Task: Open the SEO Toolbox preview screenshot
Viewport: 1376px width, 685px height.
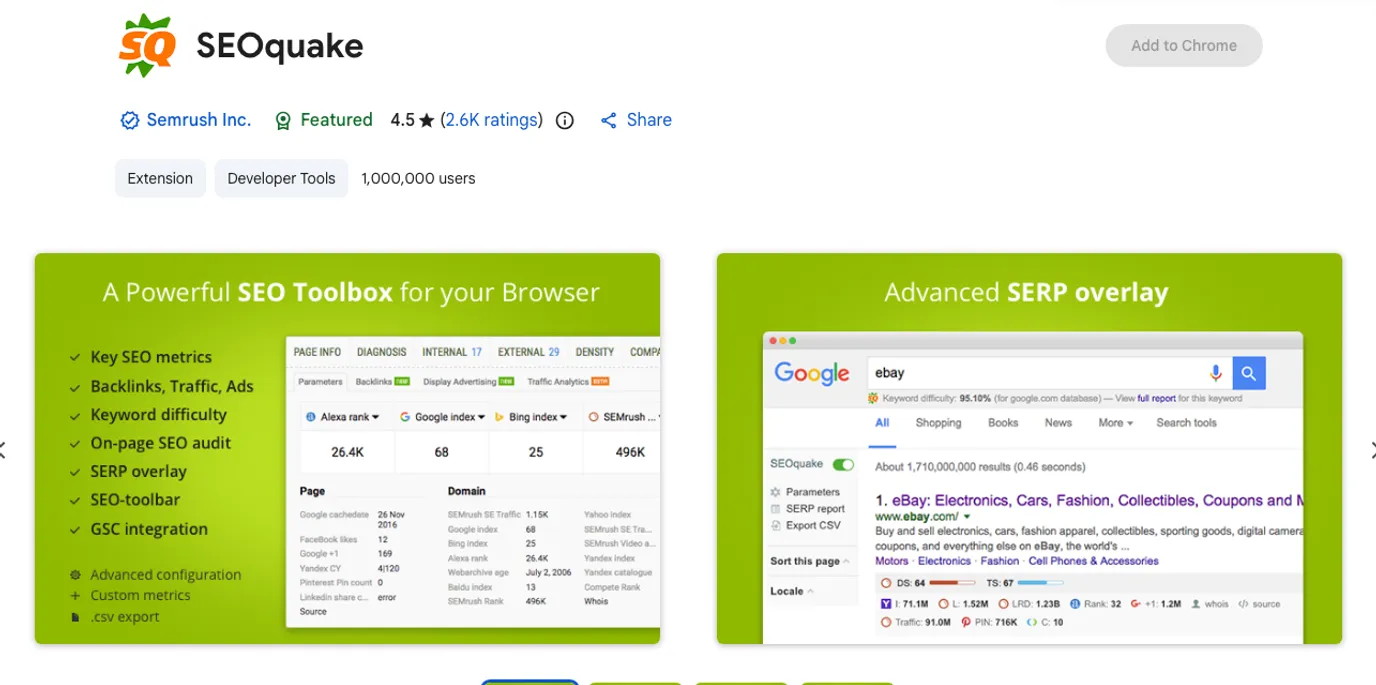Action: coord(347,448)
